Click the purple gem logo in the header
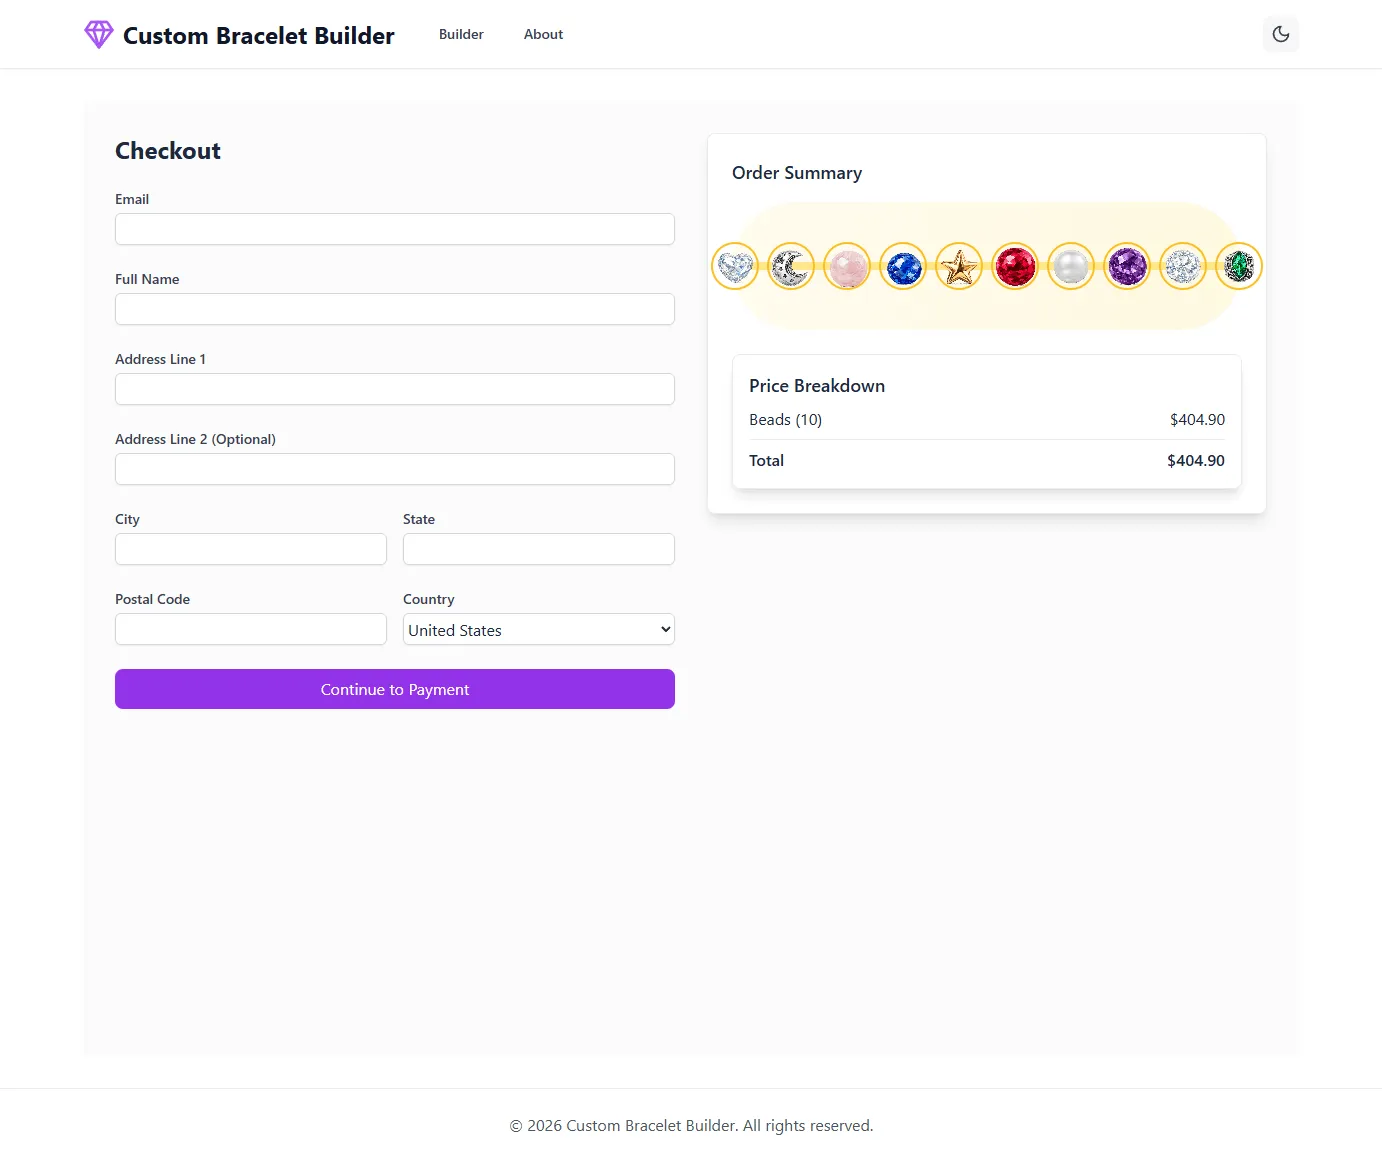 98,34
